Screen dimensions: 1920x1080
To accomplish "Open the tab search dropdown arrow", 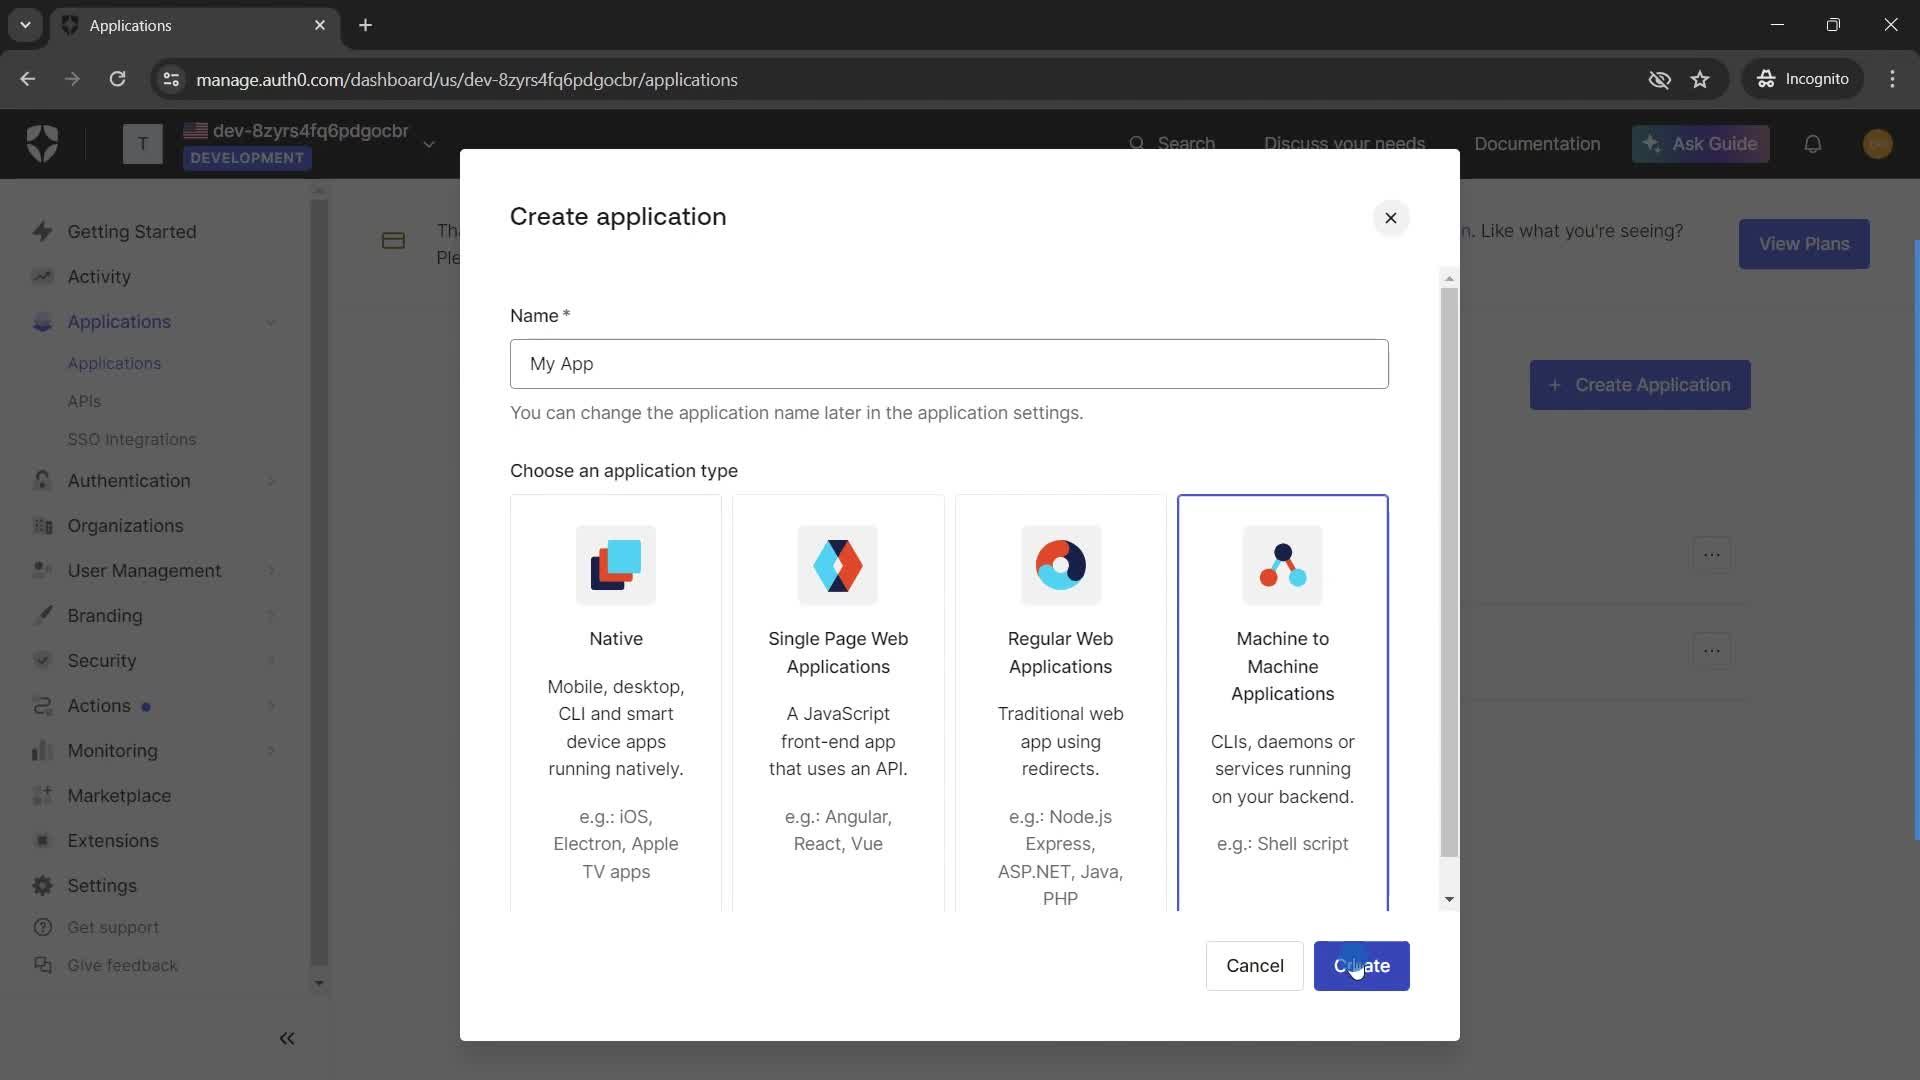I will coord(25,25).
